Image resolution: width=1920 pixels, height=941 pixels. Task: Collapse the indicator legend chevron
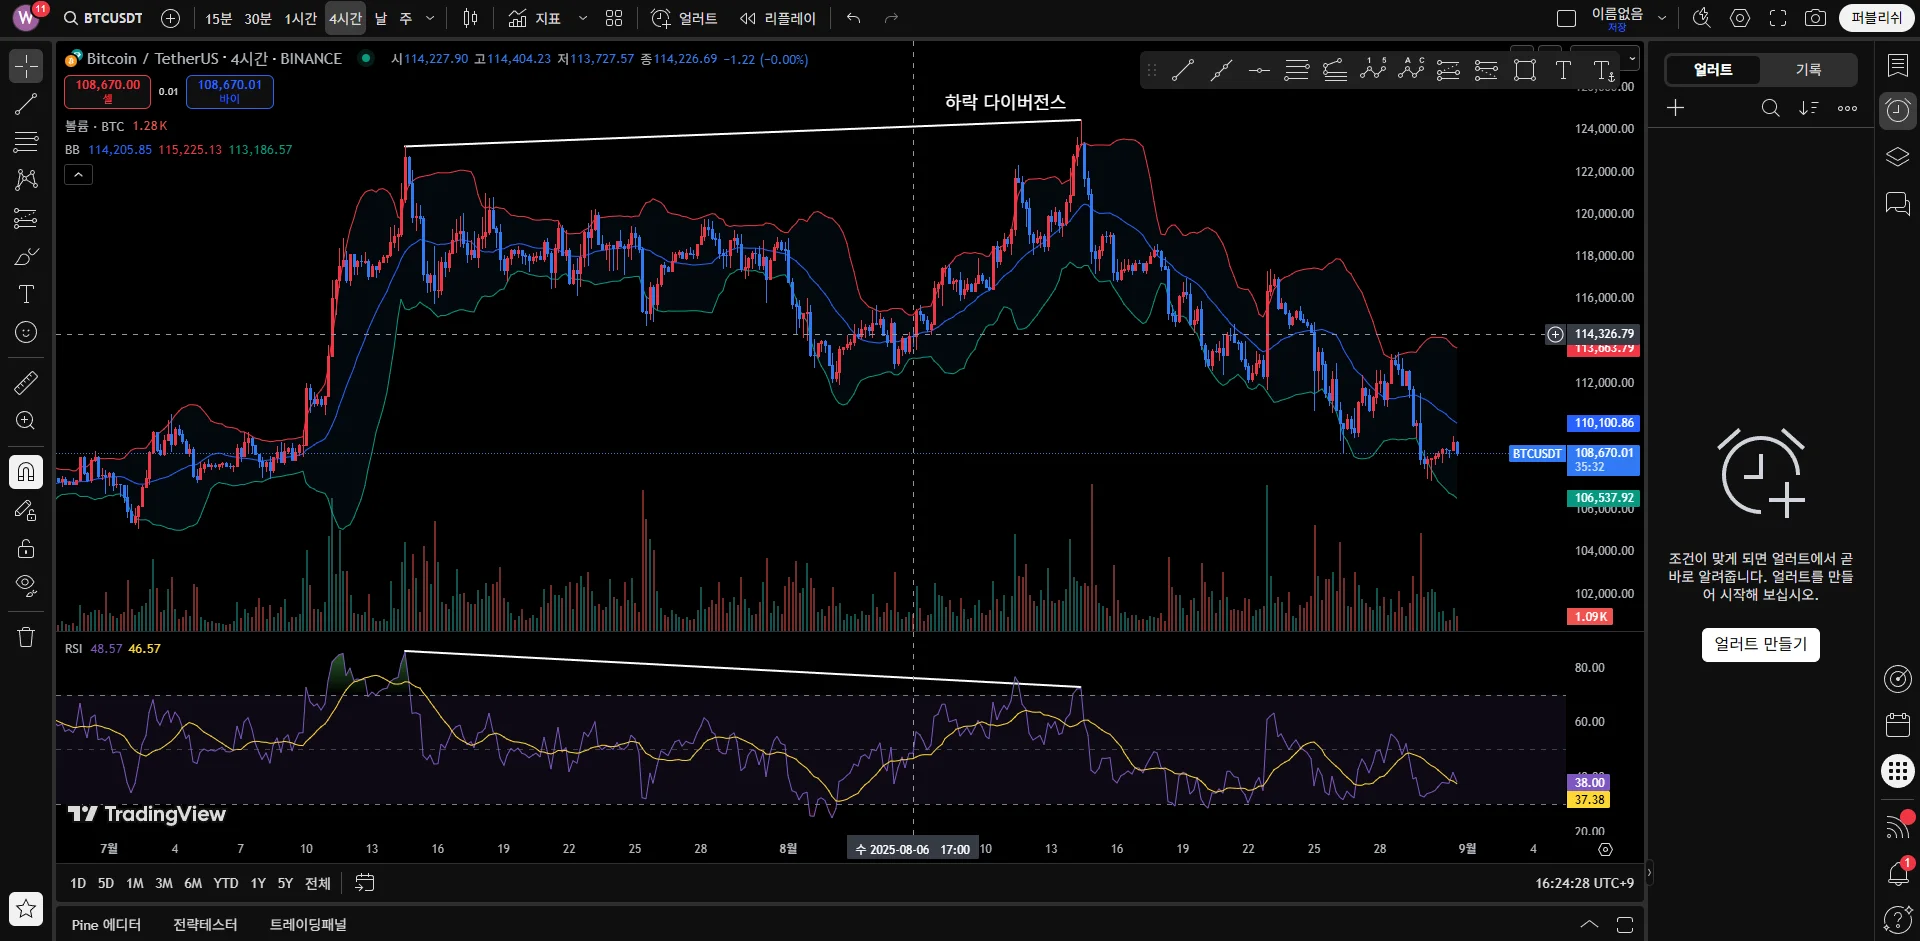[78, 175]
